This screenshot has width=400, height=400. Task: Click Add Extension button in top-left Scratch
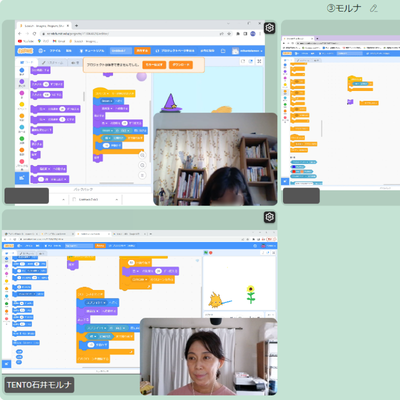coord(22,178)
